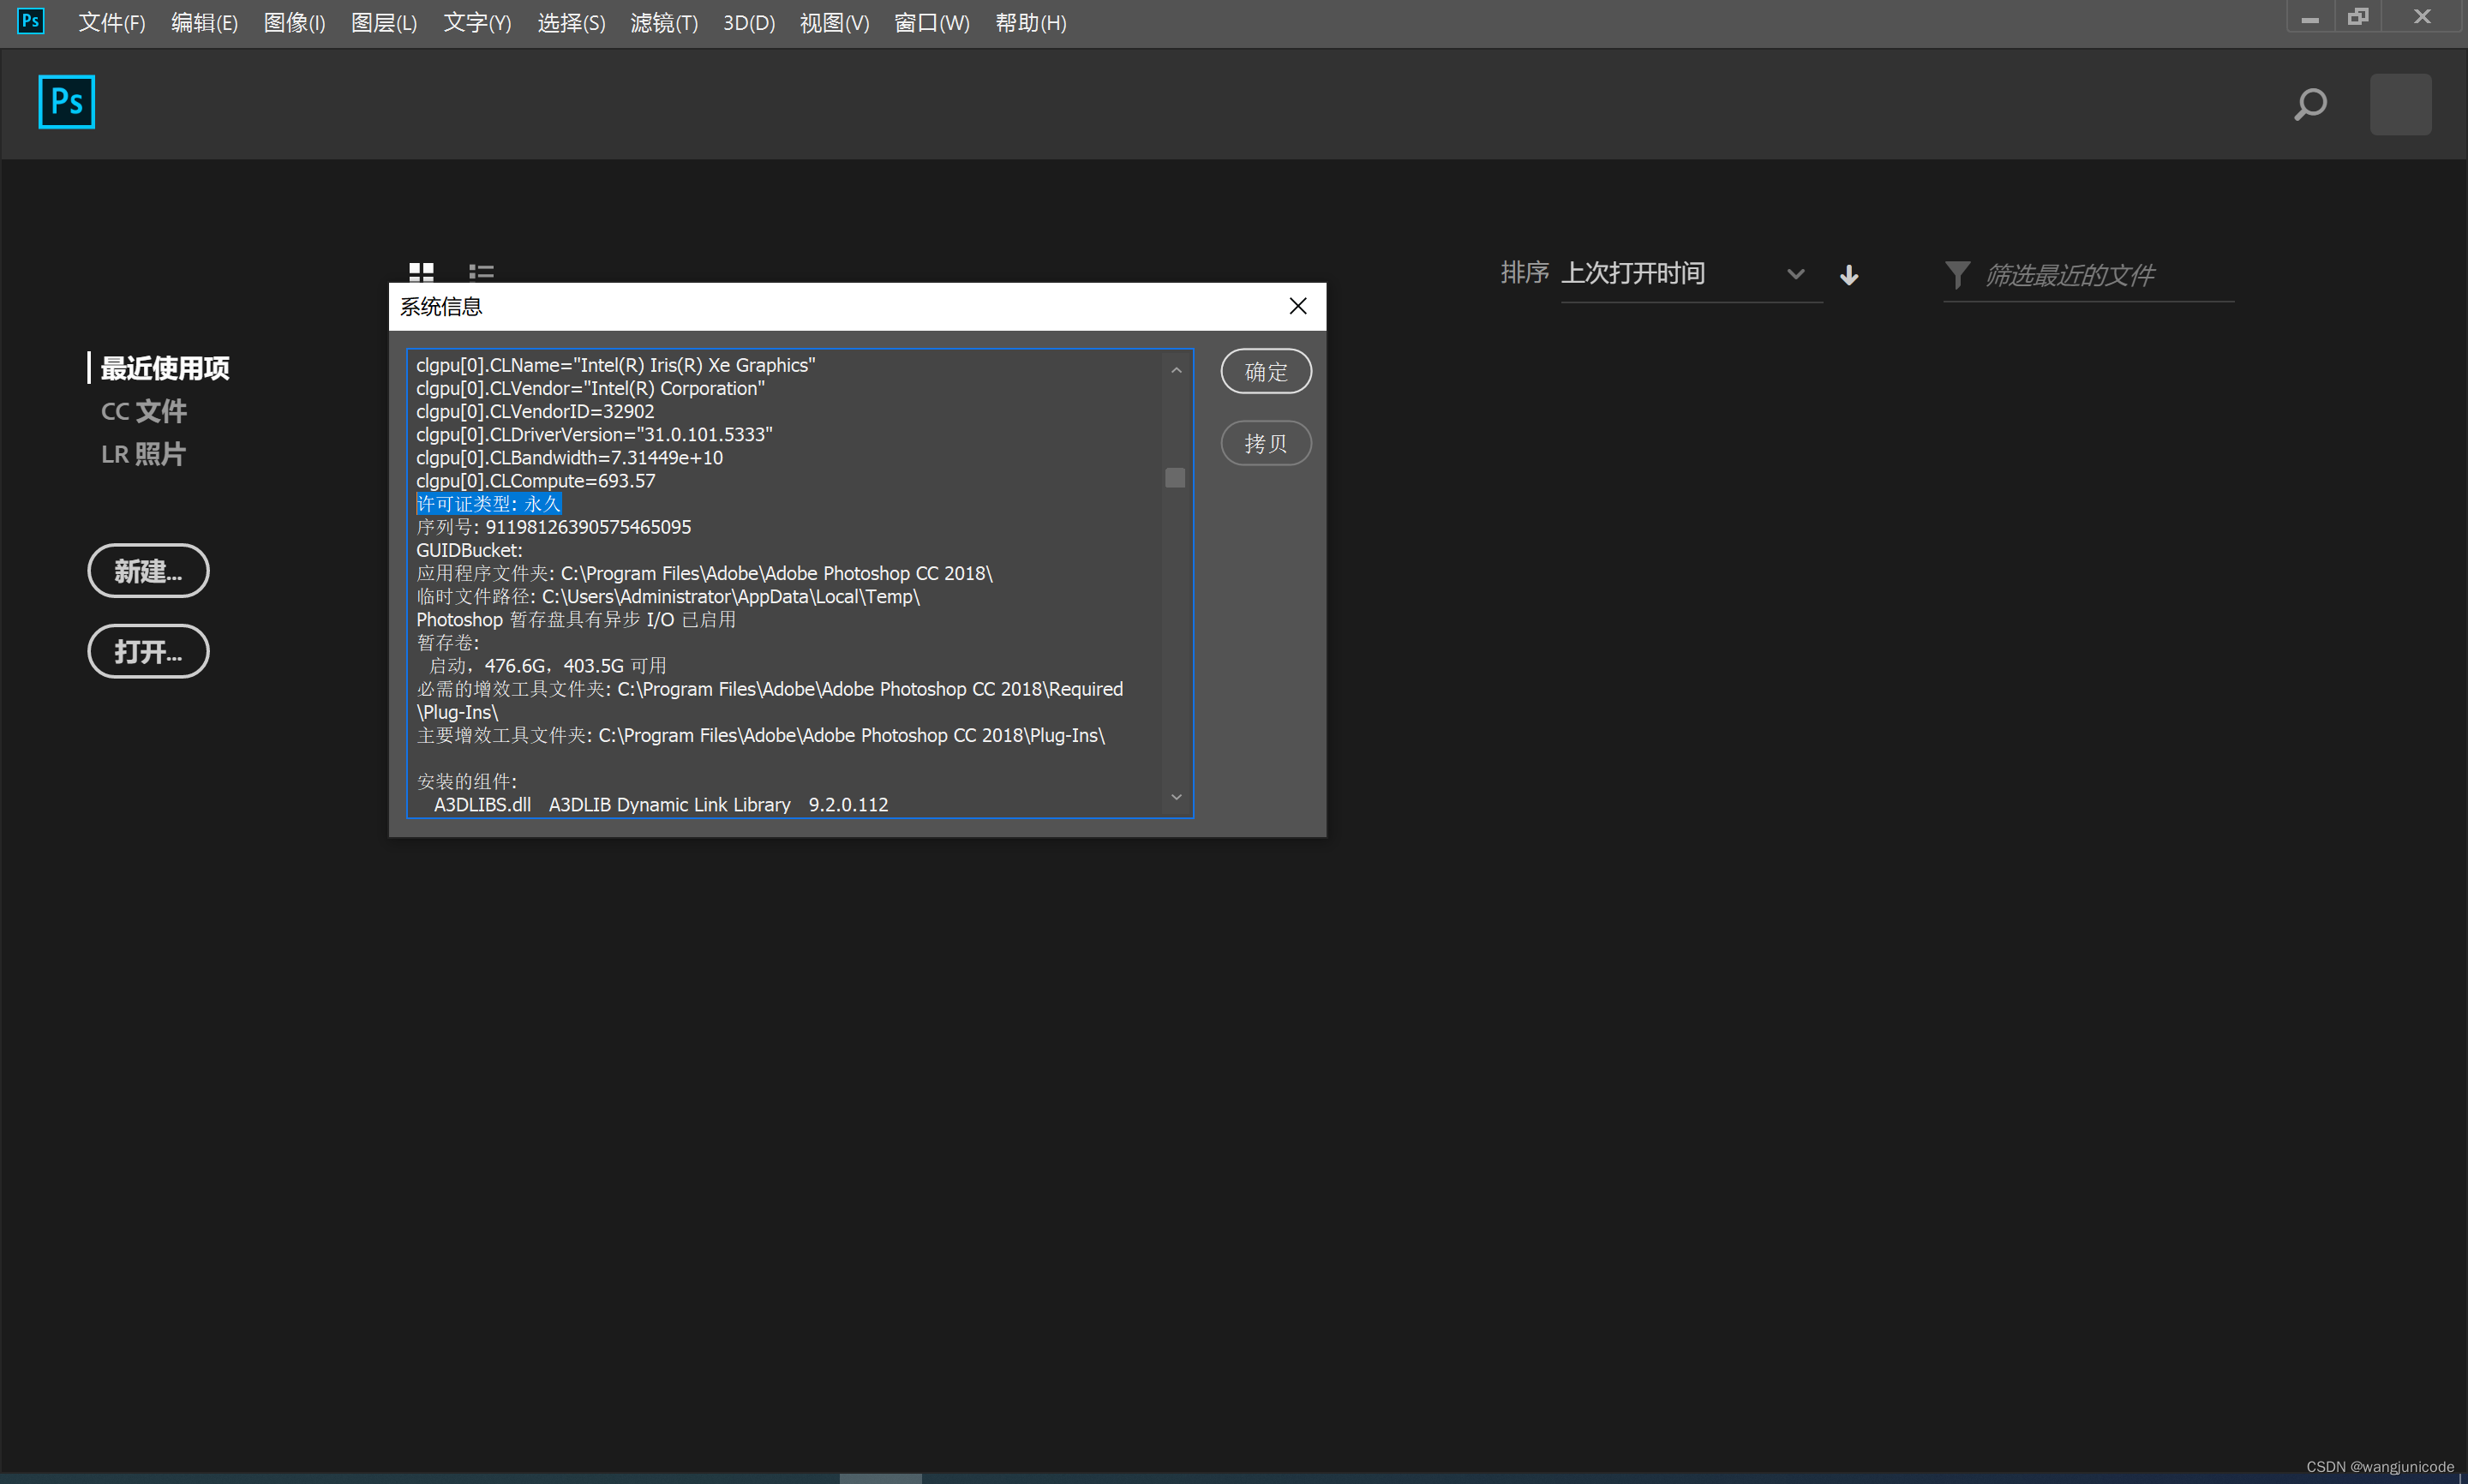Click highlighted 许可证类型: 永久 line

489,504
